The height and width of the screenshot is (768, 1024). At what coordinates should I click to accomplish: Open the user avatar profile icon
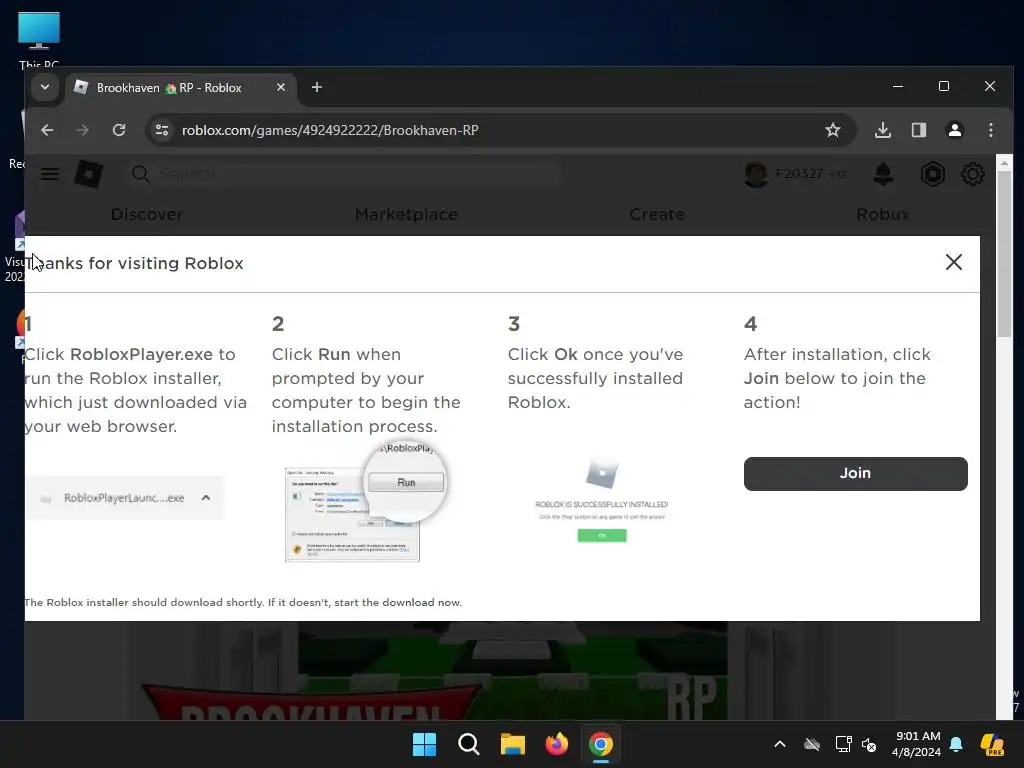tap(756, 174)
